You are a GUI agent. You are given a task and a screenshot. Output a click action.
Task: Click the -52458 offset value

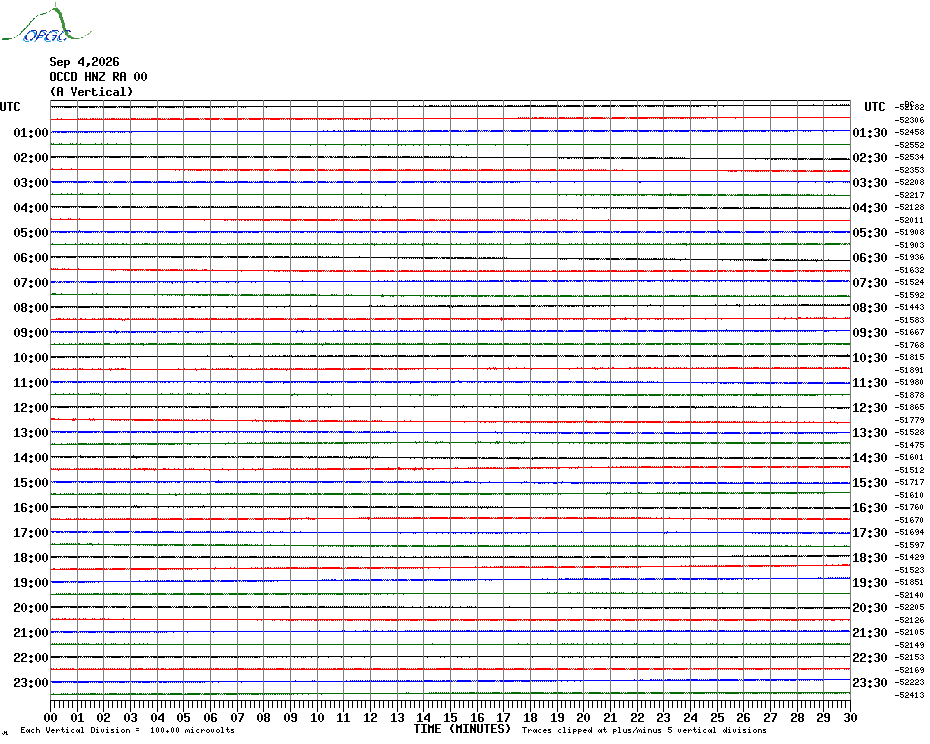coord(909,132)
